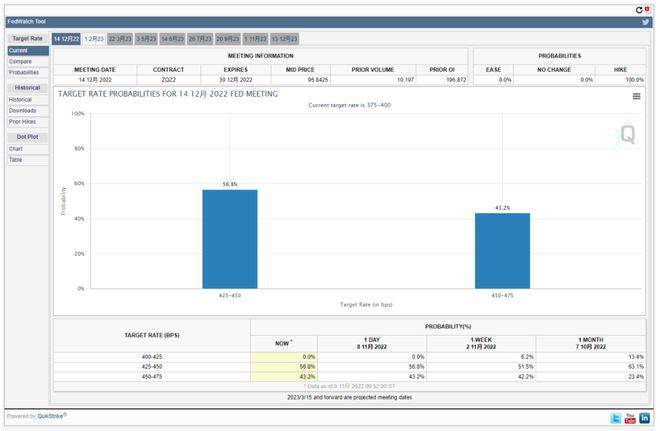Image resolution: width=660 pixels, height=431 pixels.
Task: Click the QuikStrike Q watermark logo
Action: click(x=627, y=135)
